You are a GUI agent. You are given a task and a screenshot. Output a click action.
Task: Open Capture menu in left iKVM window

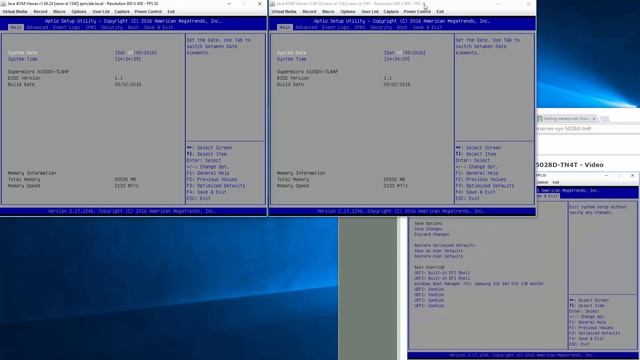coord(122,11)
